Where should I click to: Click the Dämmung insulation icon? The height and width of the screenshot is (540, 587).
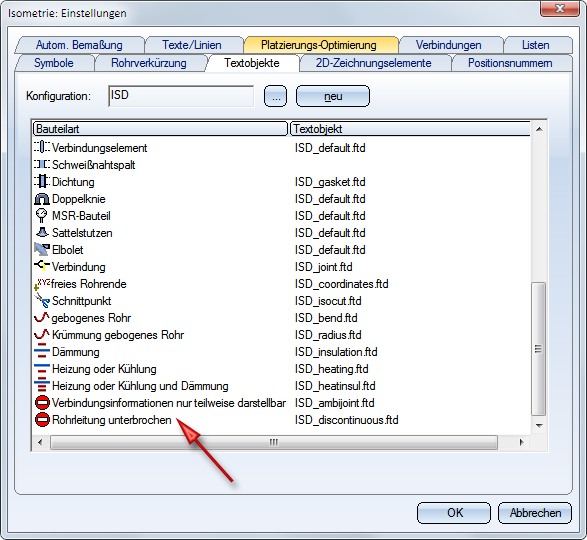(x=42, y=351)
